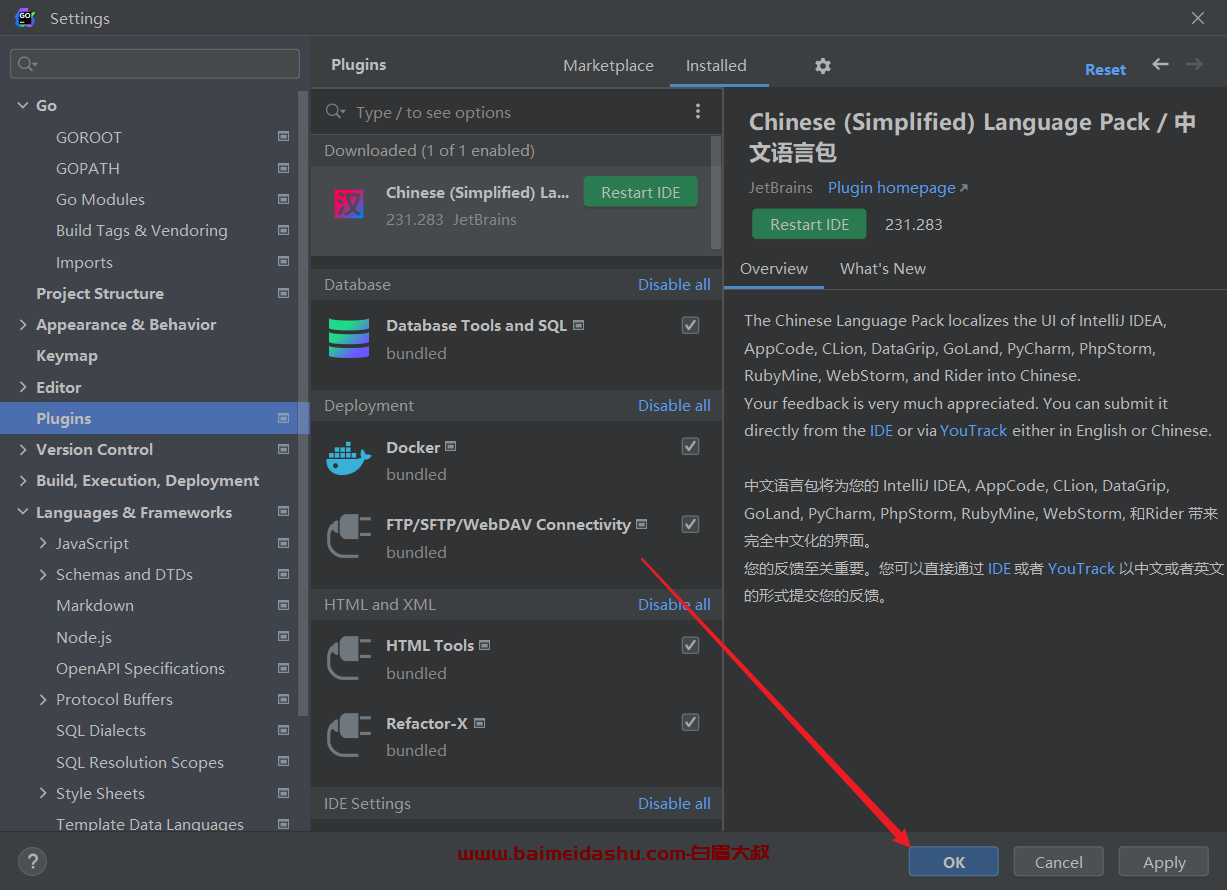
Task: Open the Plugin homepage link
Action: [x=898, y=188]
